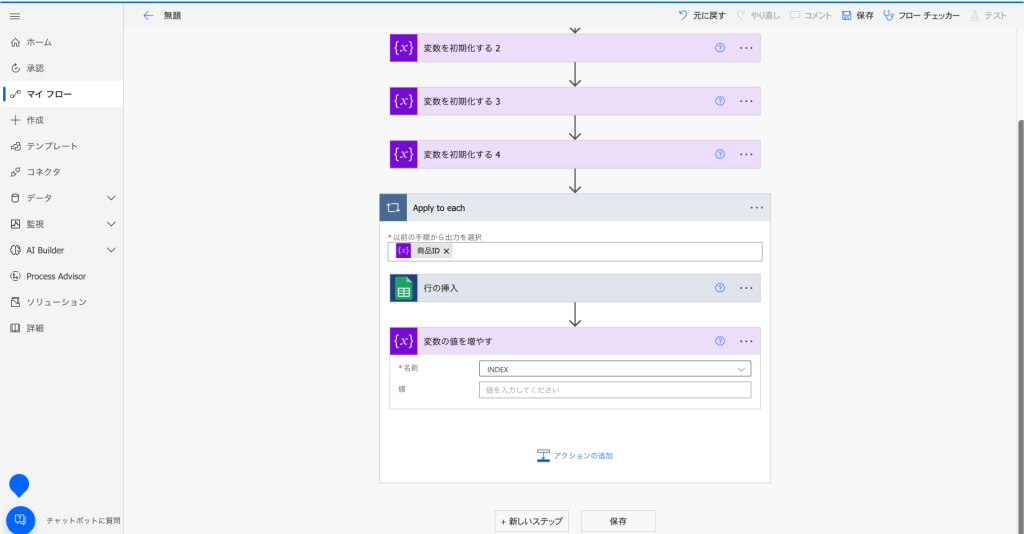Click the back arrow beside 無題

click(x=148, y=16)
